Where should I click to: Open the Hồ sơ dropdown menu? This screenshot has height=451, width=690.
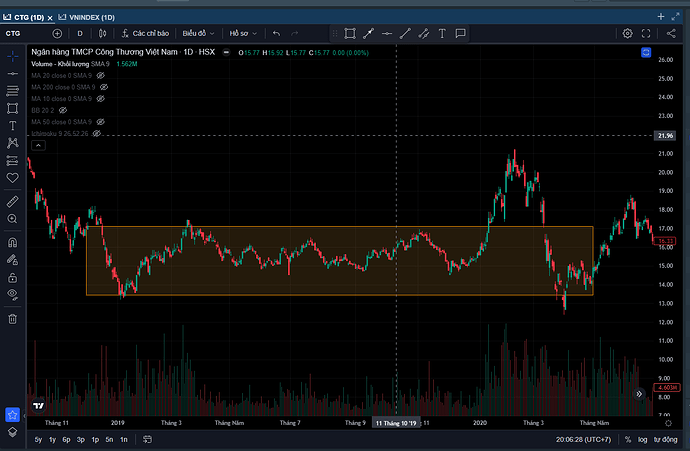click(243, 33)
